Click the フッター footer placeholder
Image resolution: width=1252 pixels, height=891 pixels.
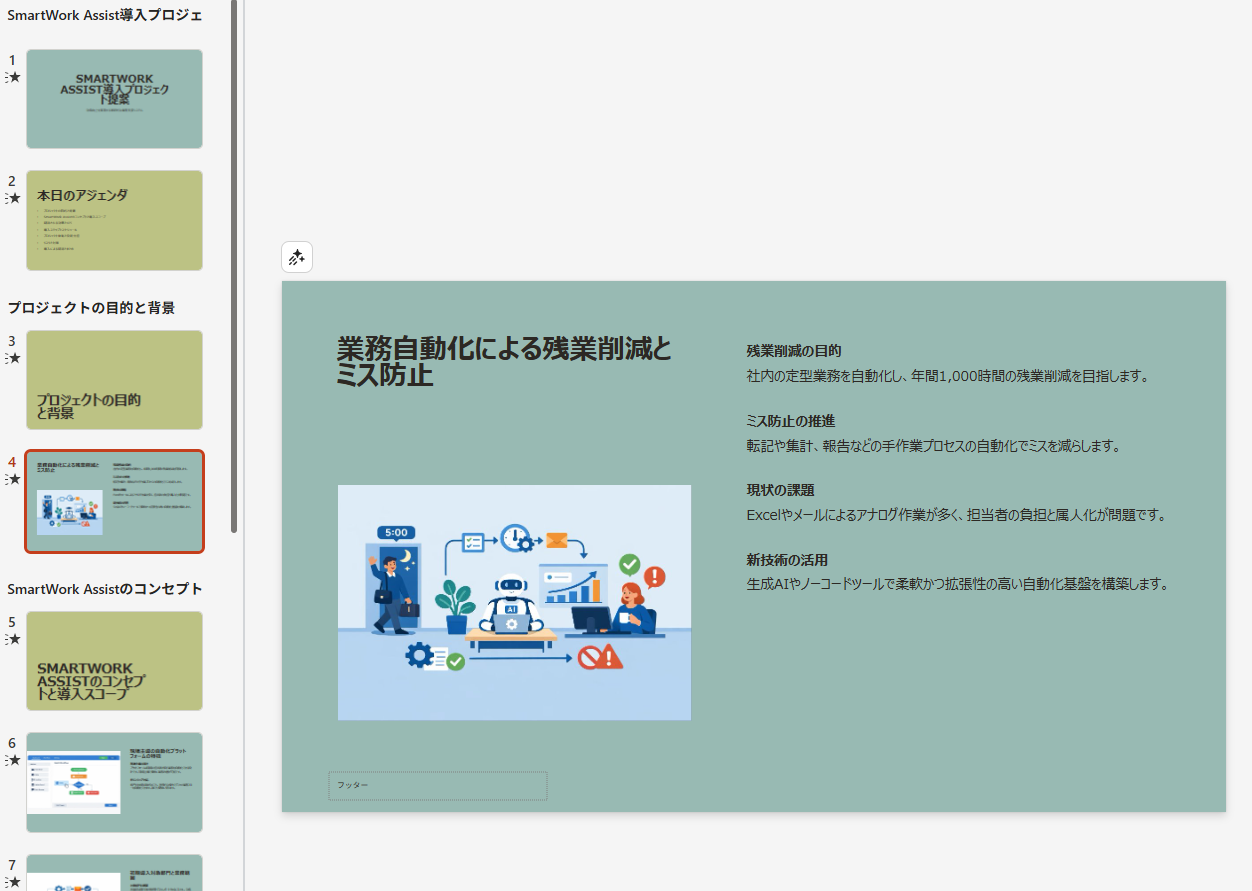(x=438, y=786)
